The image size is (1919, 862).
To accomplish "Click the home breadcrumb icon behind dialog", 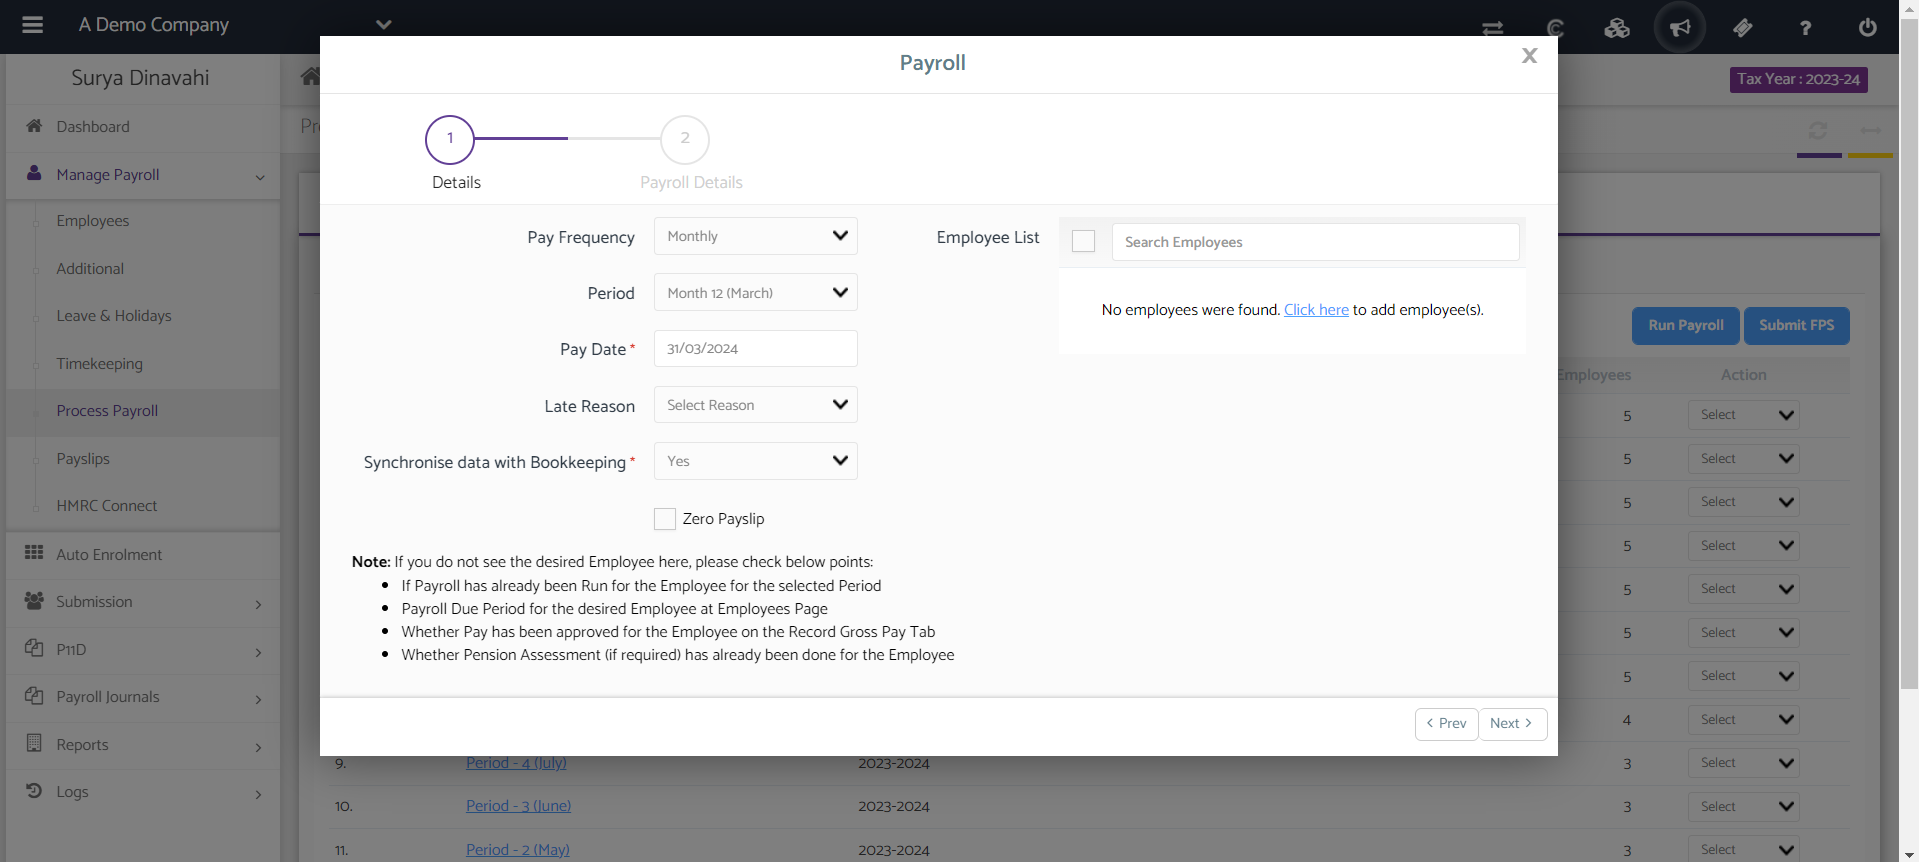I will tap(310, 76).
